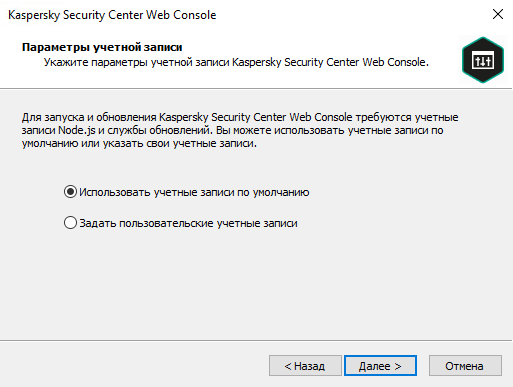This screenshot has width=513, height=387.
Task: Click label "Задать пользовательские учетные записи"
Action: [x=188, y=223]
